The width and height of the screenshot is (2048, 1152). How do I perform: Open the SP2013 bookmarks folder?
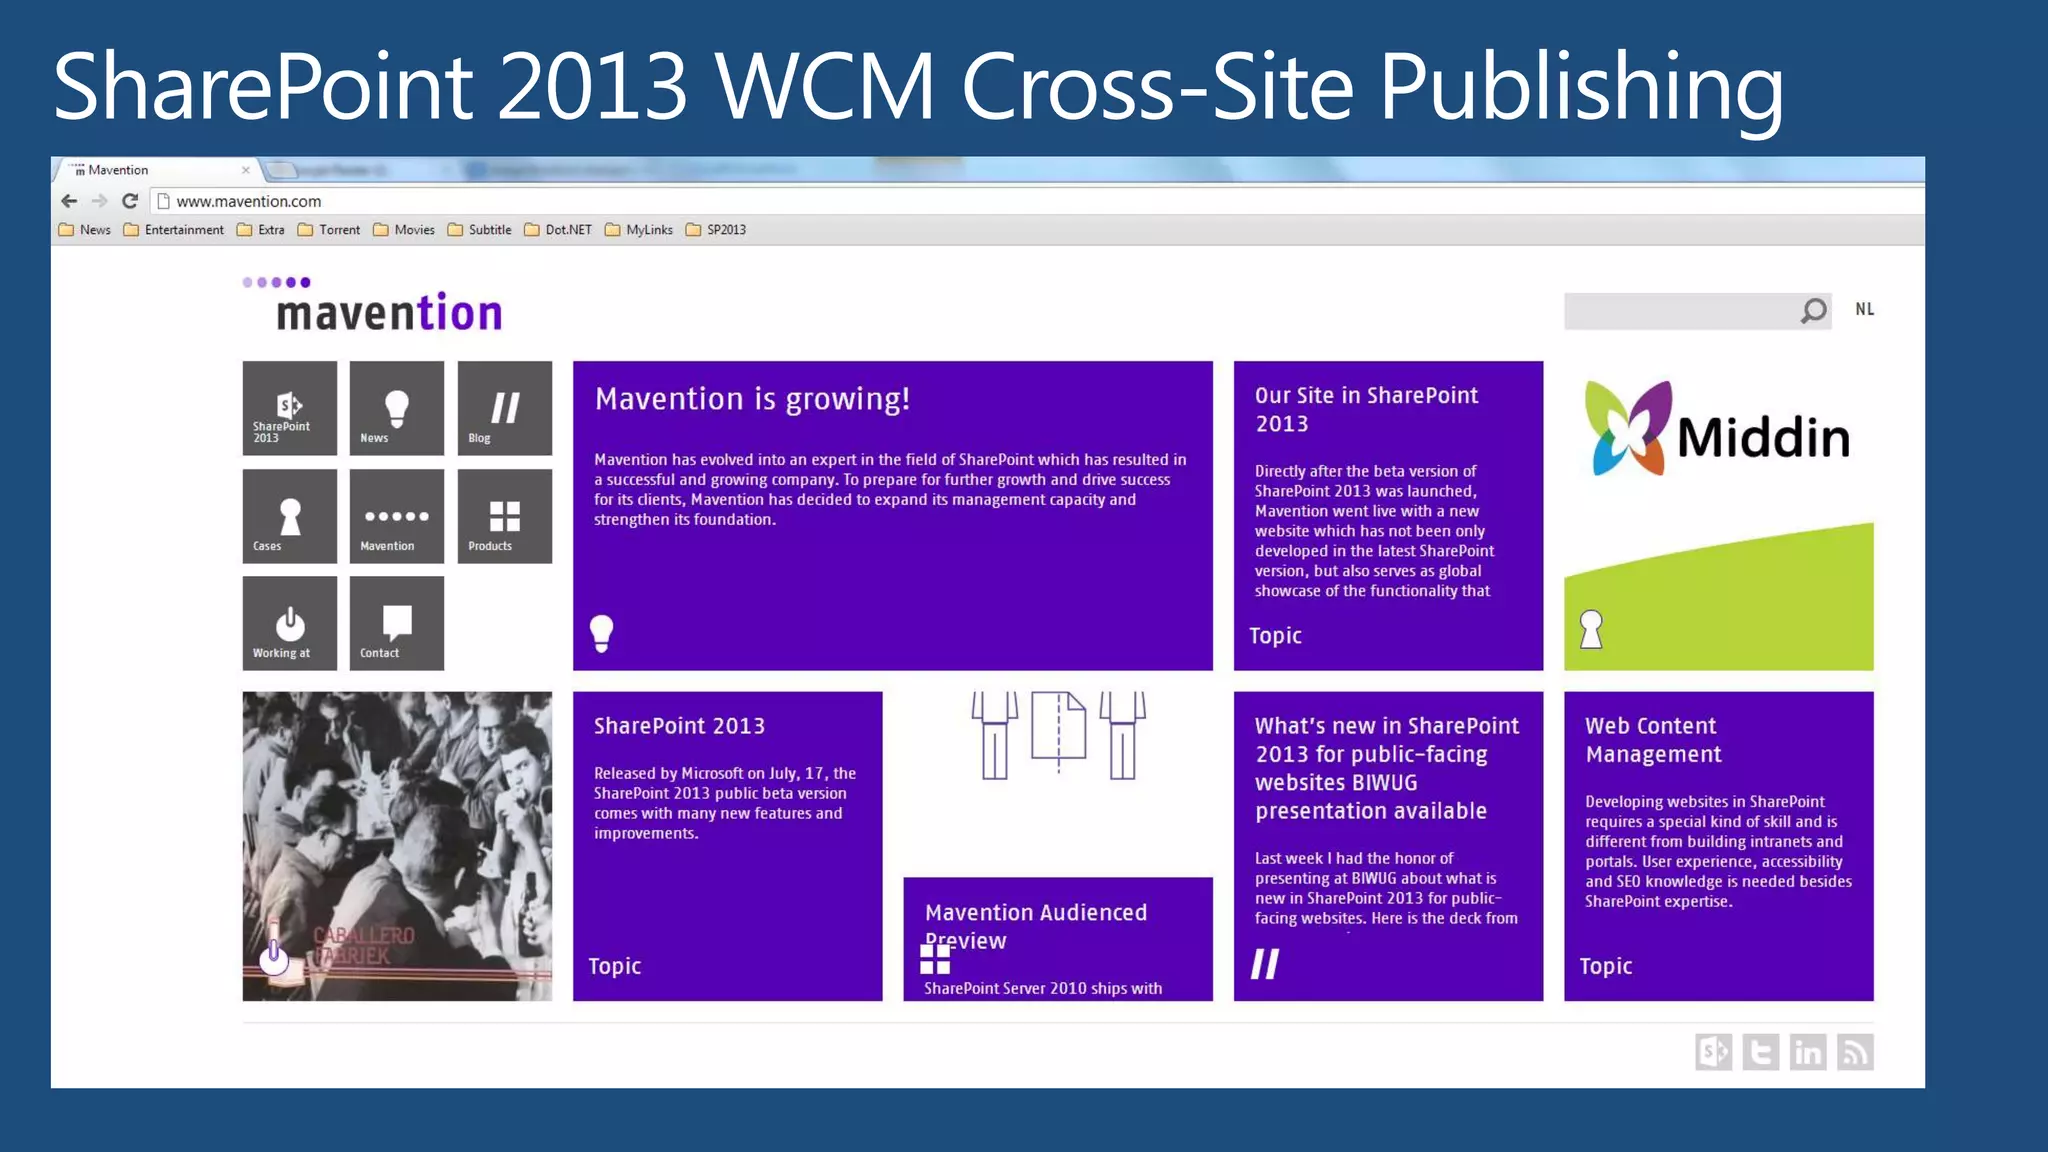[x=716, y=230]
